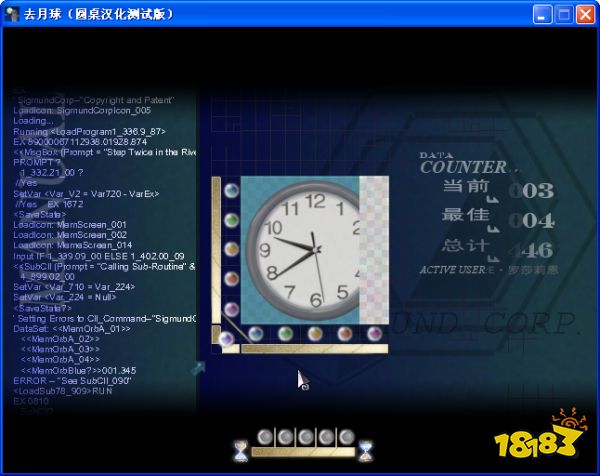This screenshot has width=600, height=476.
Task: Click the purple orb in the bottom row
Action: 374,333
